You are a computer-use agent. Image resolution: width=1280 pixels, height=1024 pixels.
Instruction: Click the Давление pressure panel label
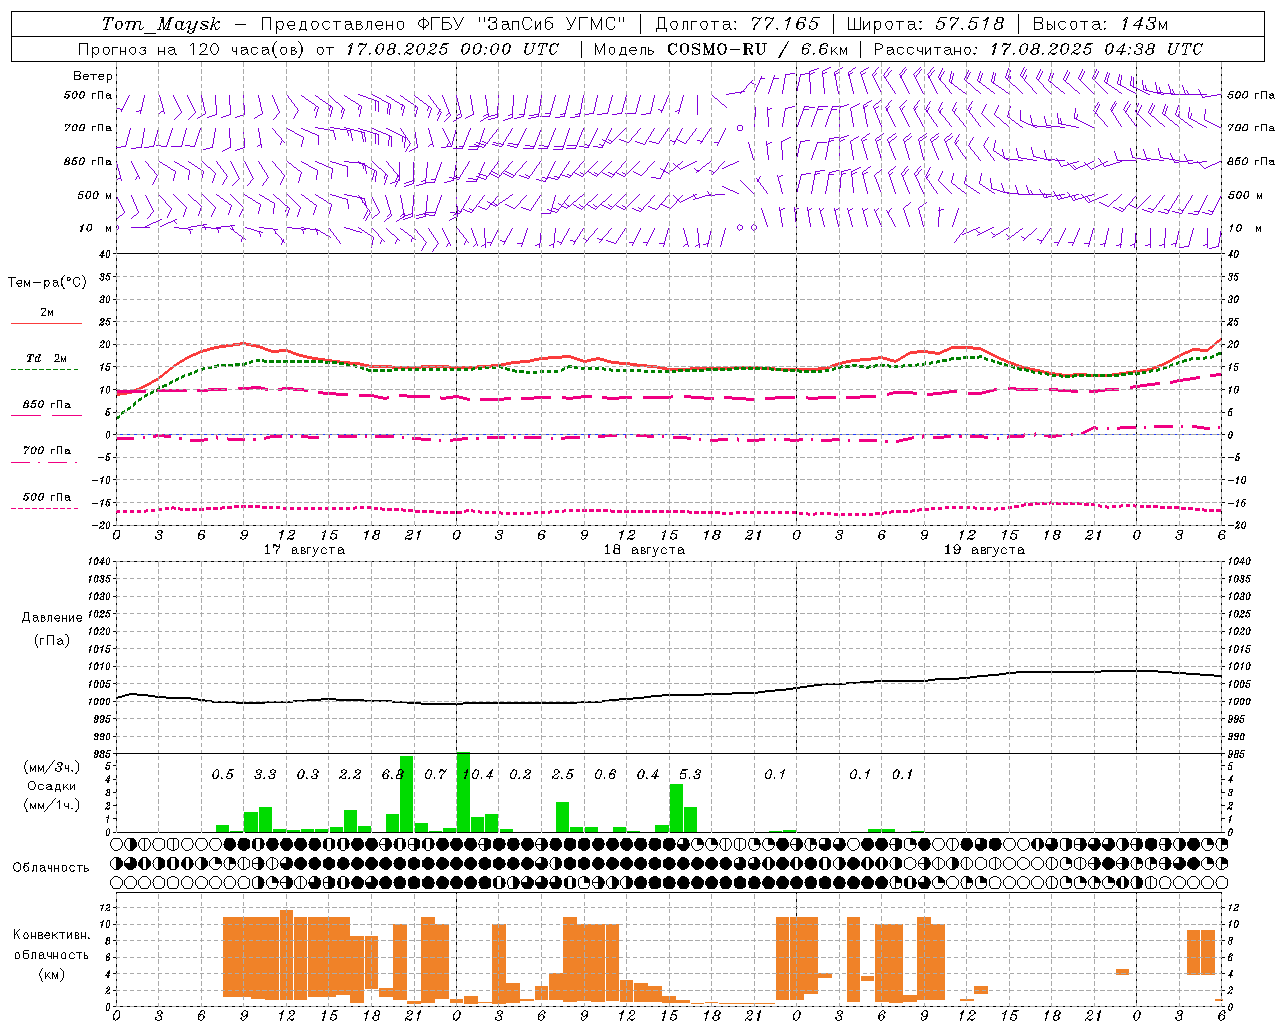pyautogui.click(x=52, y=618)
